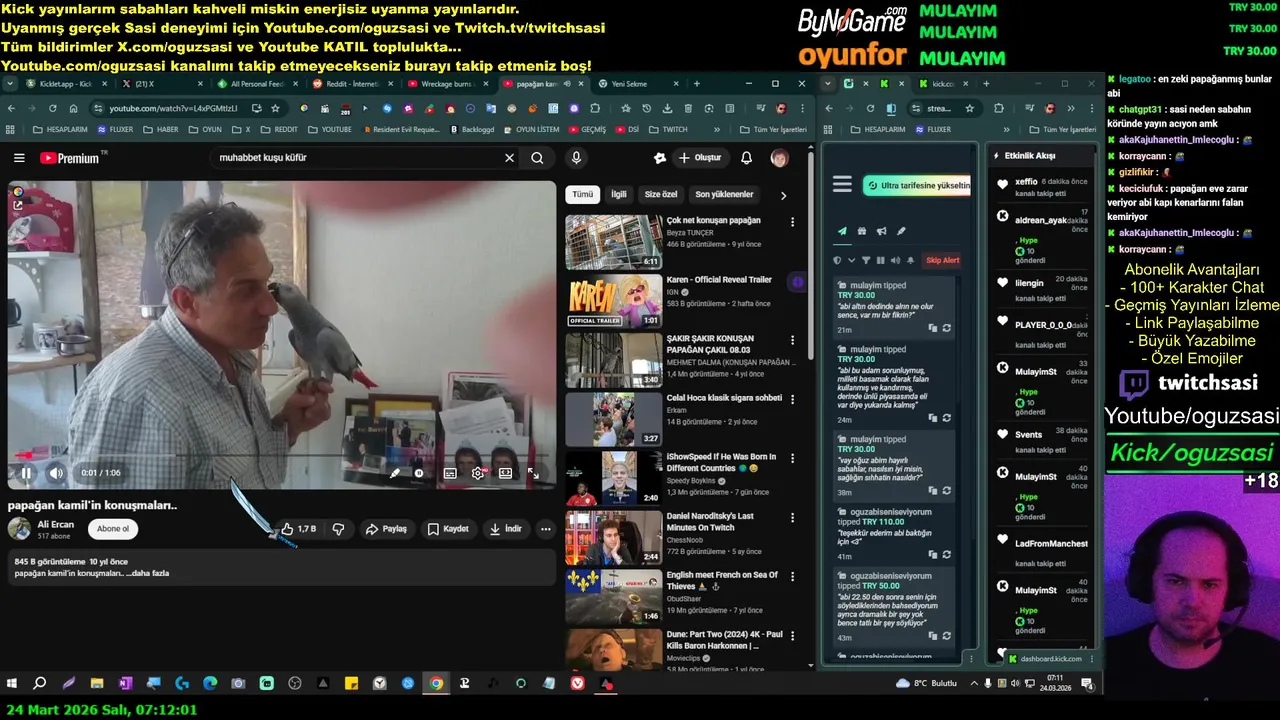Open YouTube account avatar menu
Viewport: 1280px width, 720px height.
point(779,158)
